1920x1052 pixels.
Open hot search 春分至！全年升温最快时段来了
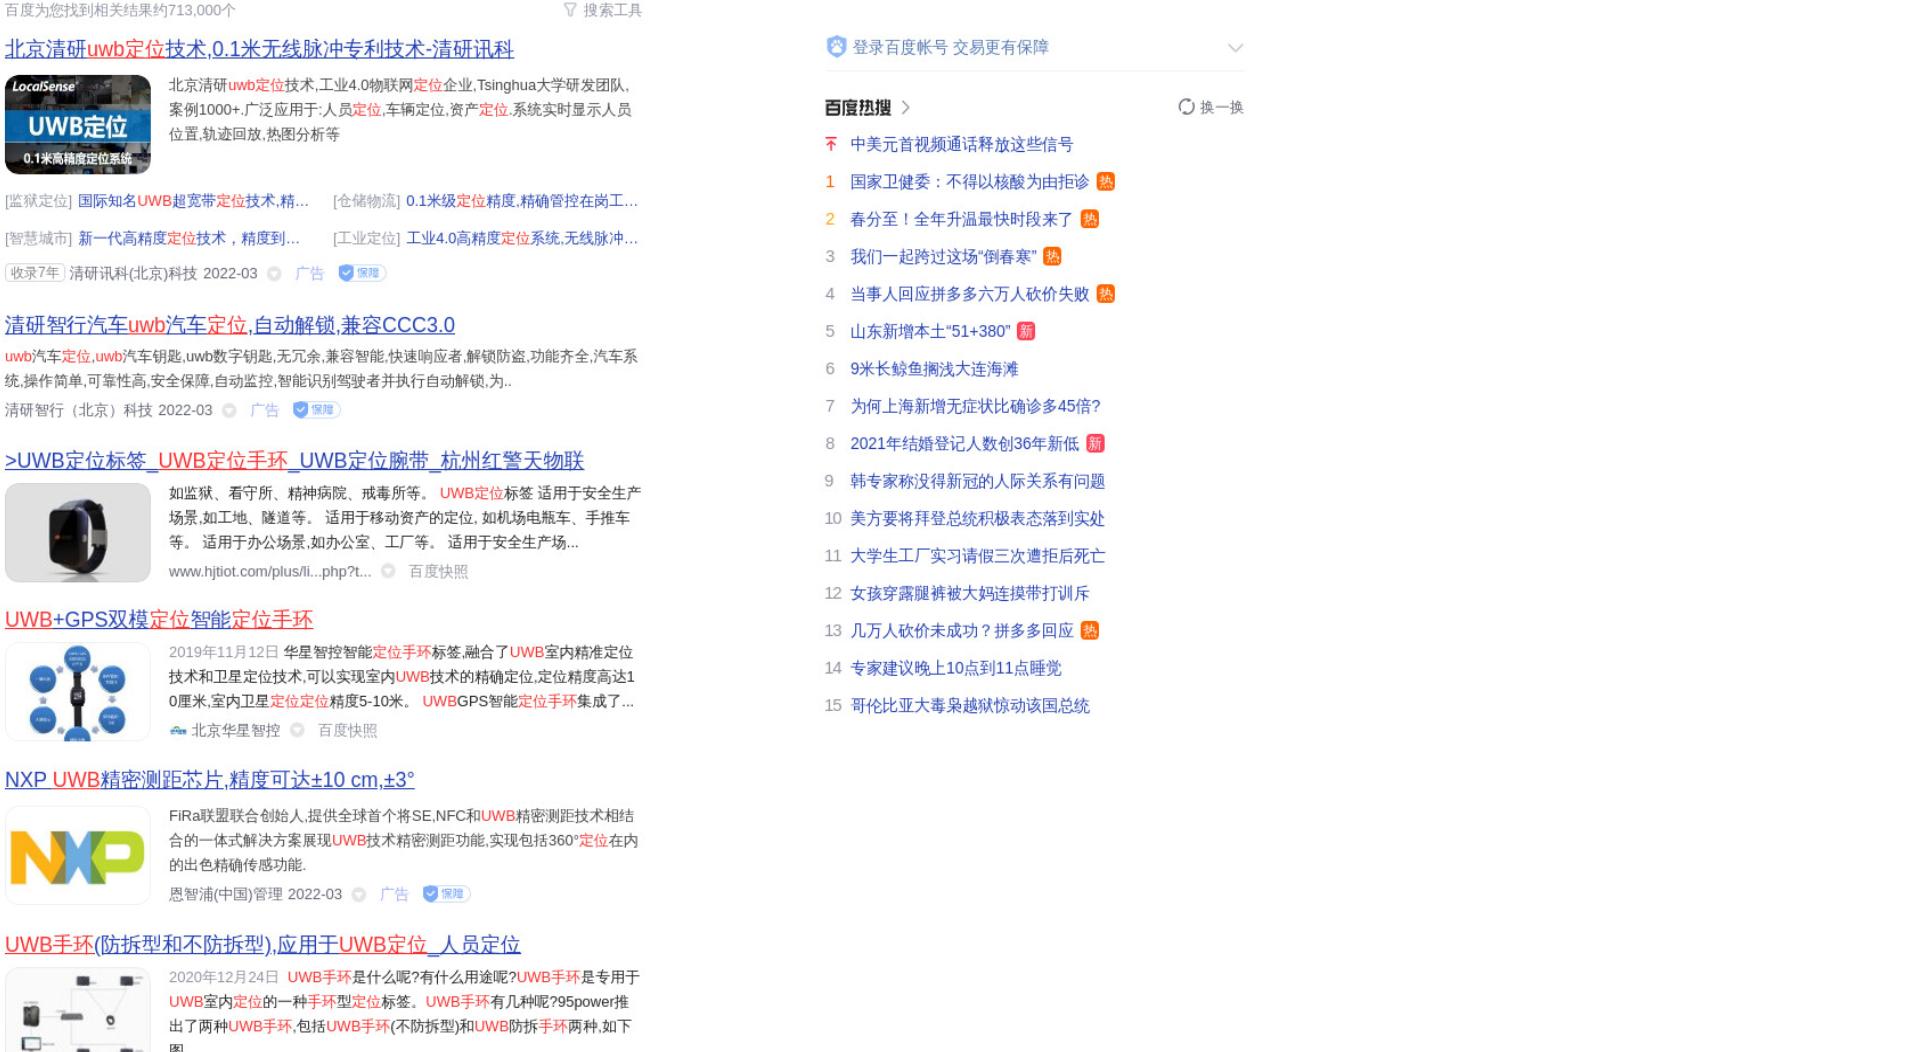point(961,220)
